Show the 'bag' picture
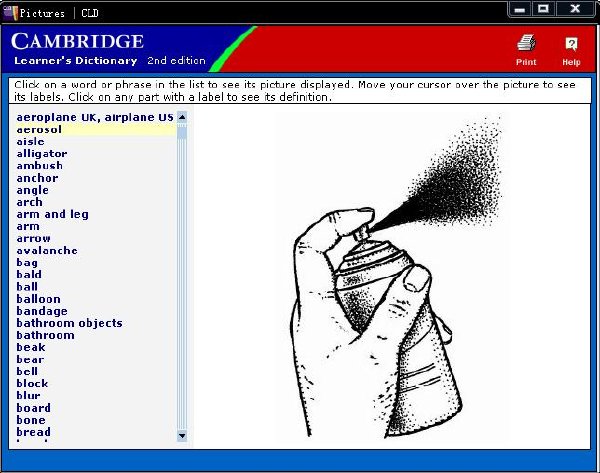 [27, 263]
